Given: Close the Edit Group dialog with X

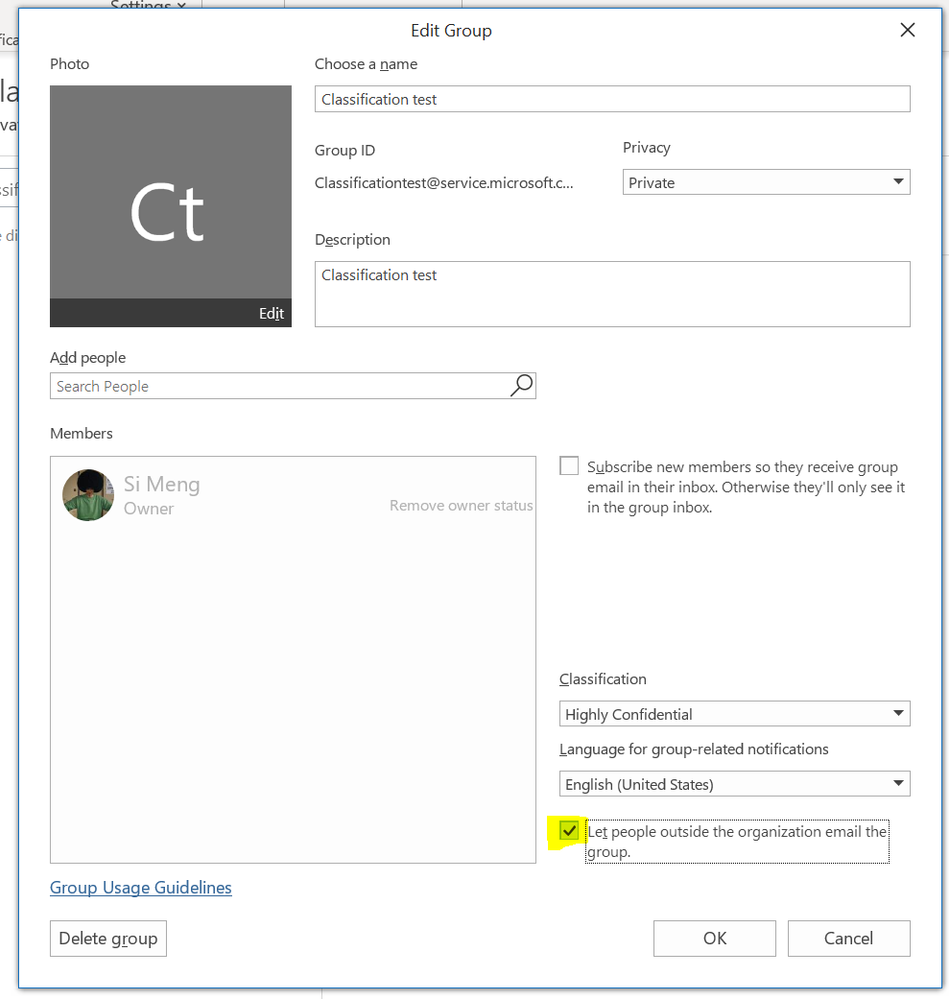Looking at the screenshot, I should pos(907,30).
